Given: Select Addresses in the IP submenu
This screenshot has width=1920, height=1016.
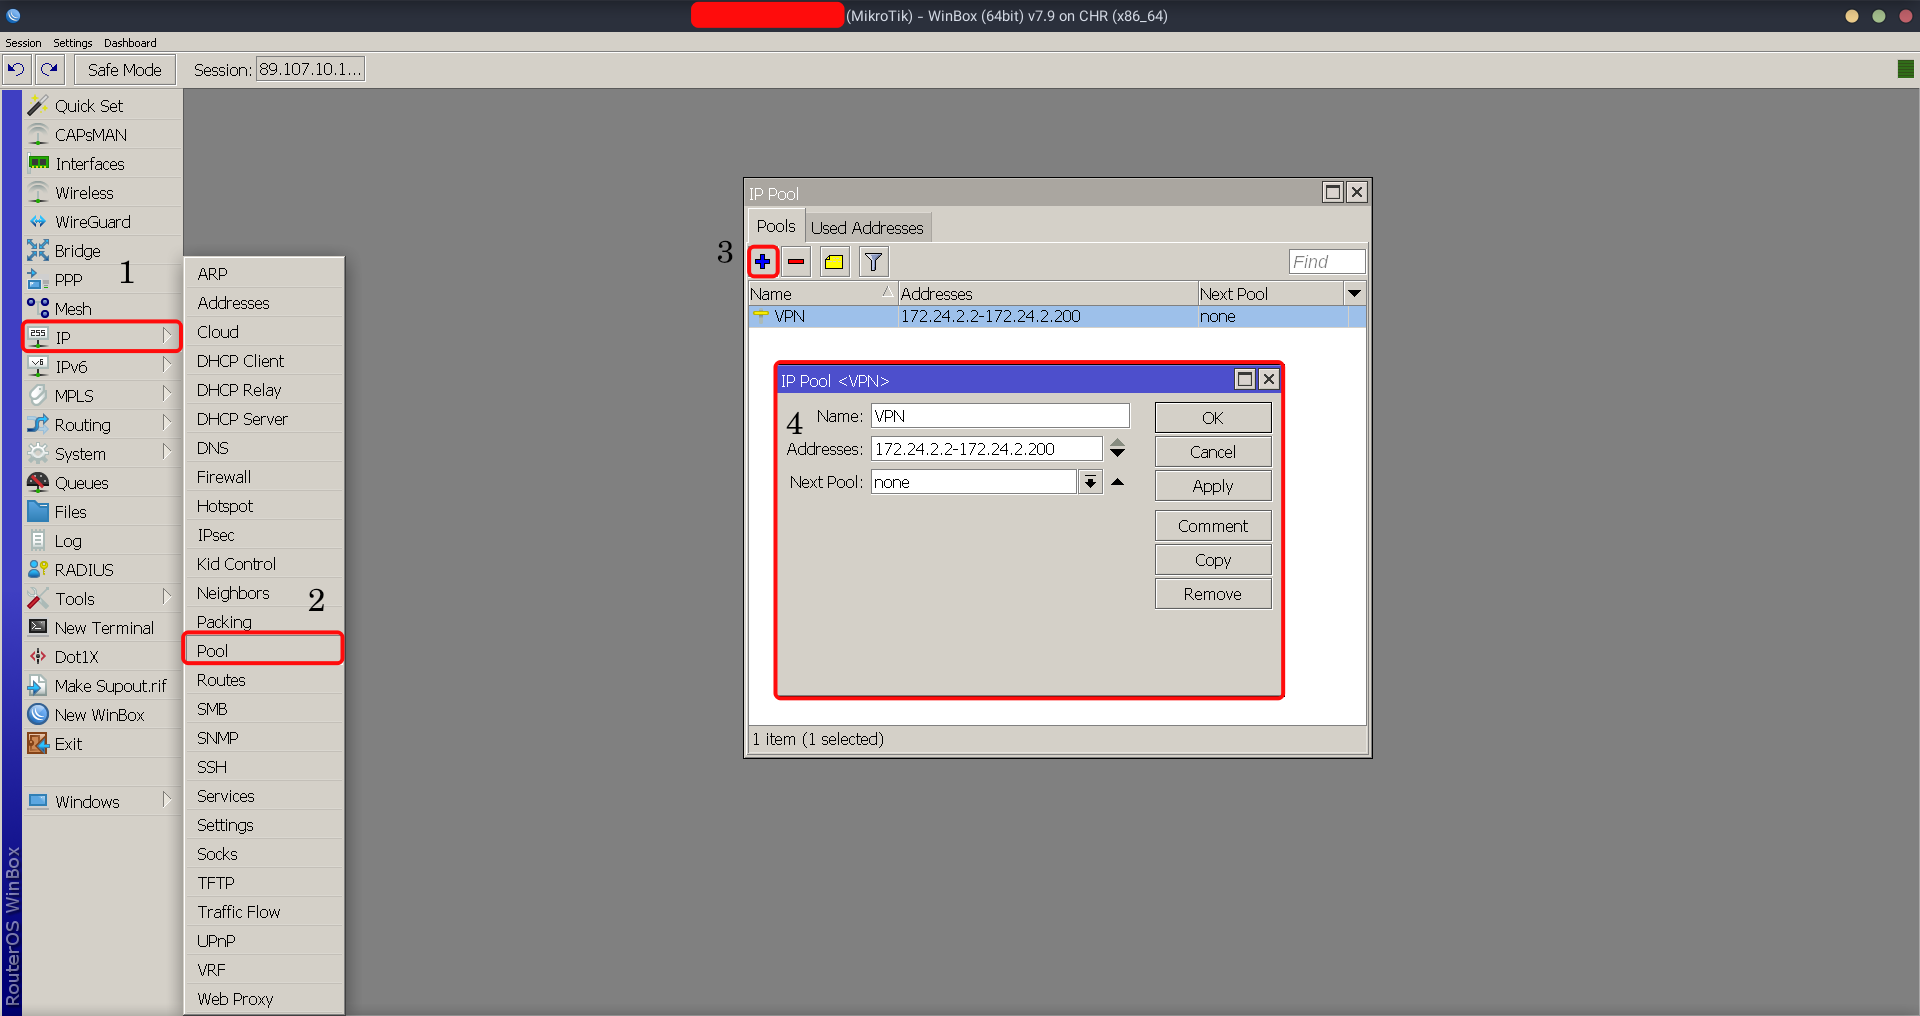Looking at the screenshot, I should tap(264, 303).
